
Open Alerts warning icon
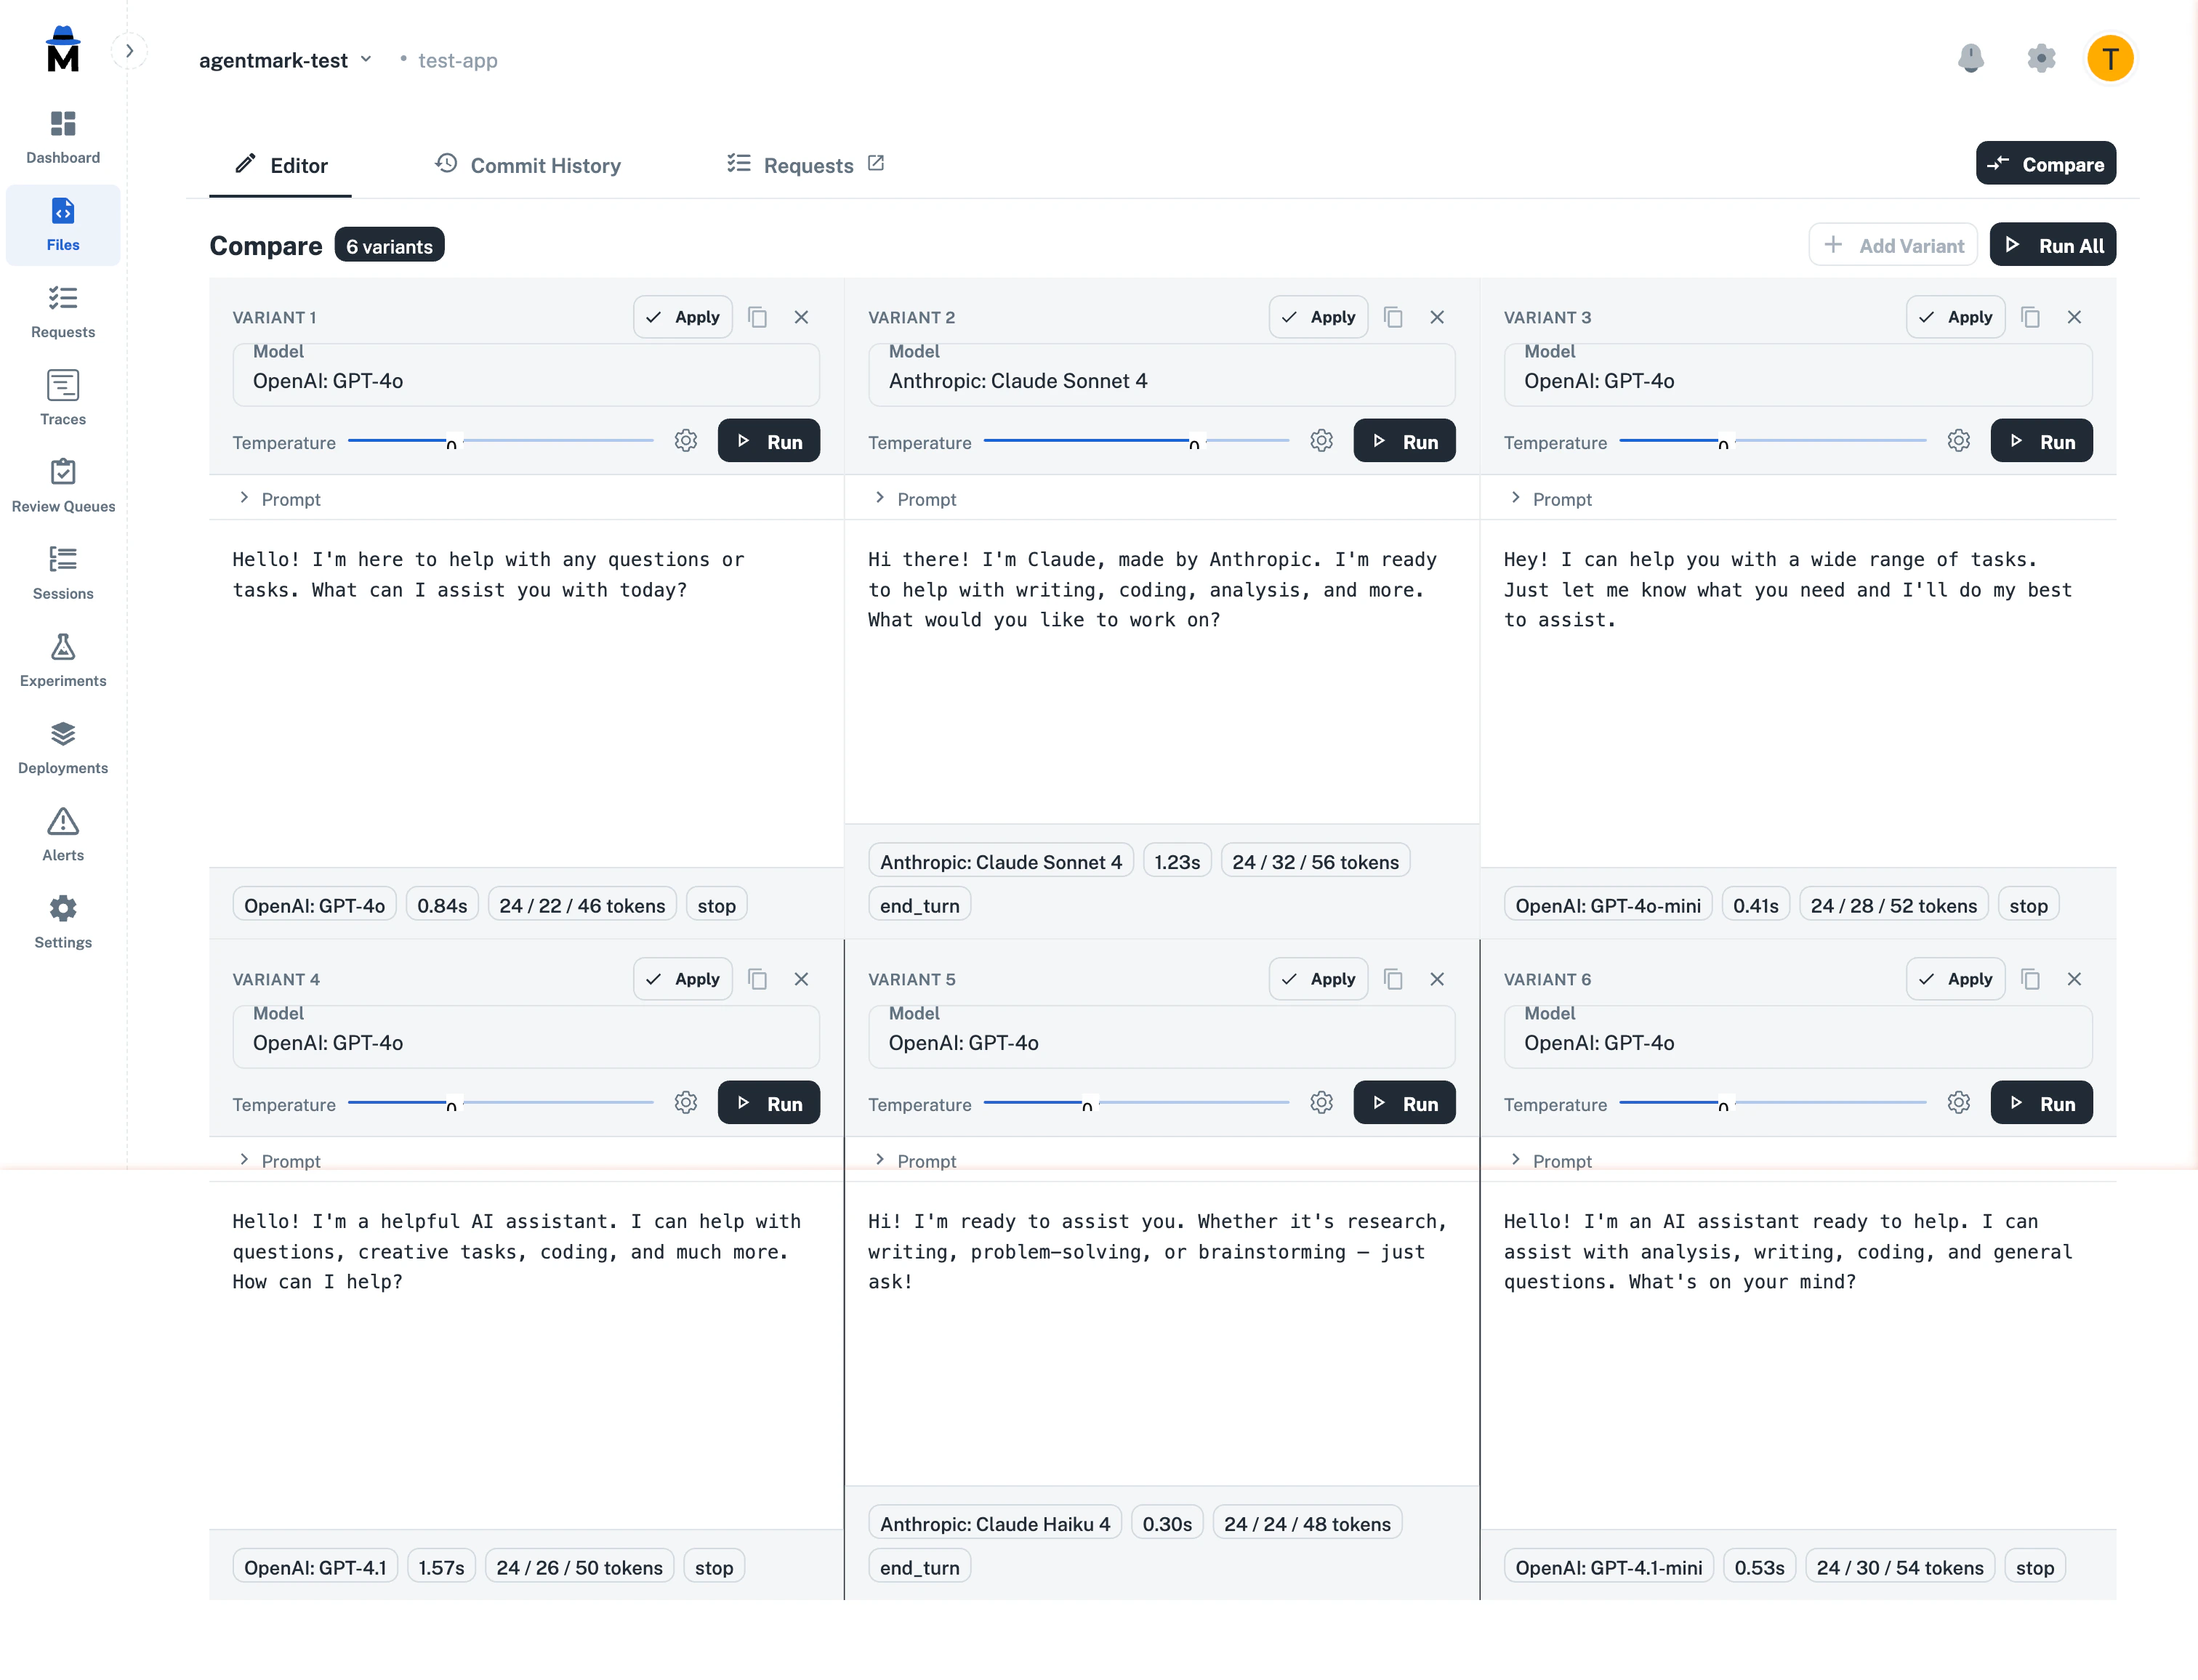63,833
